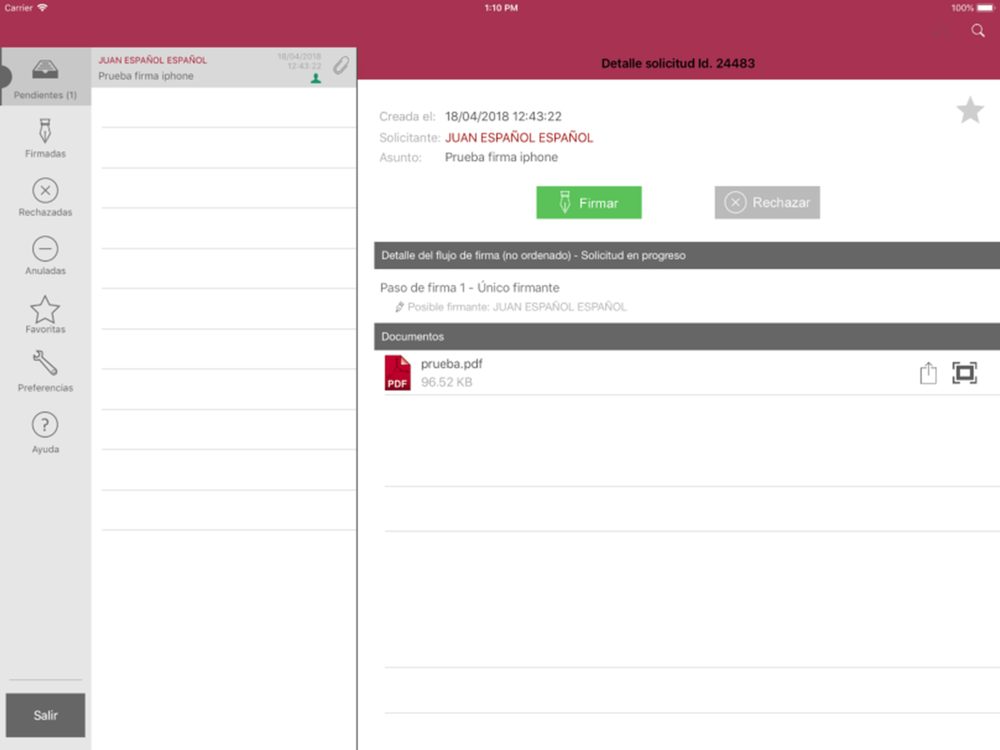This screenshot has width=1000, height=750.
Task: Click the Rechazar button
Action: click(767, 203)
